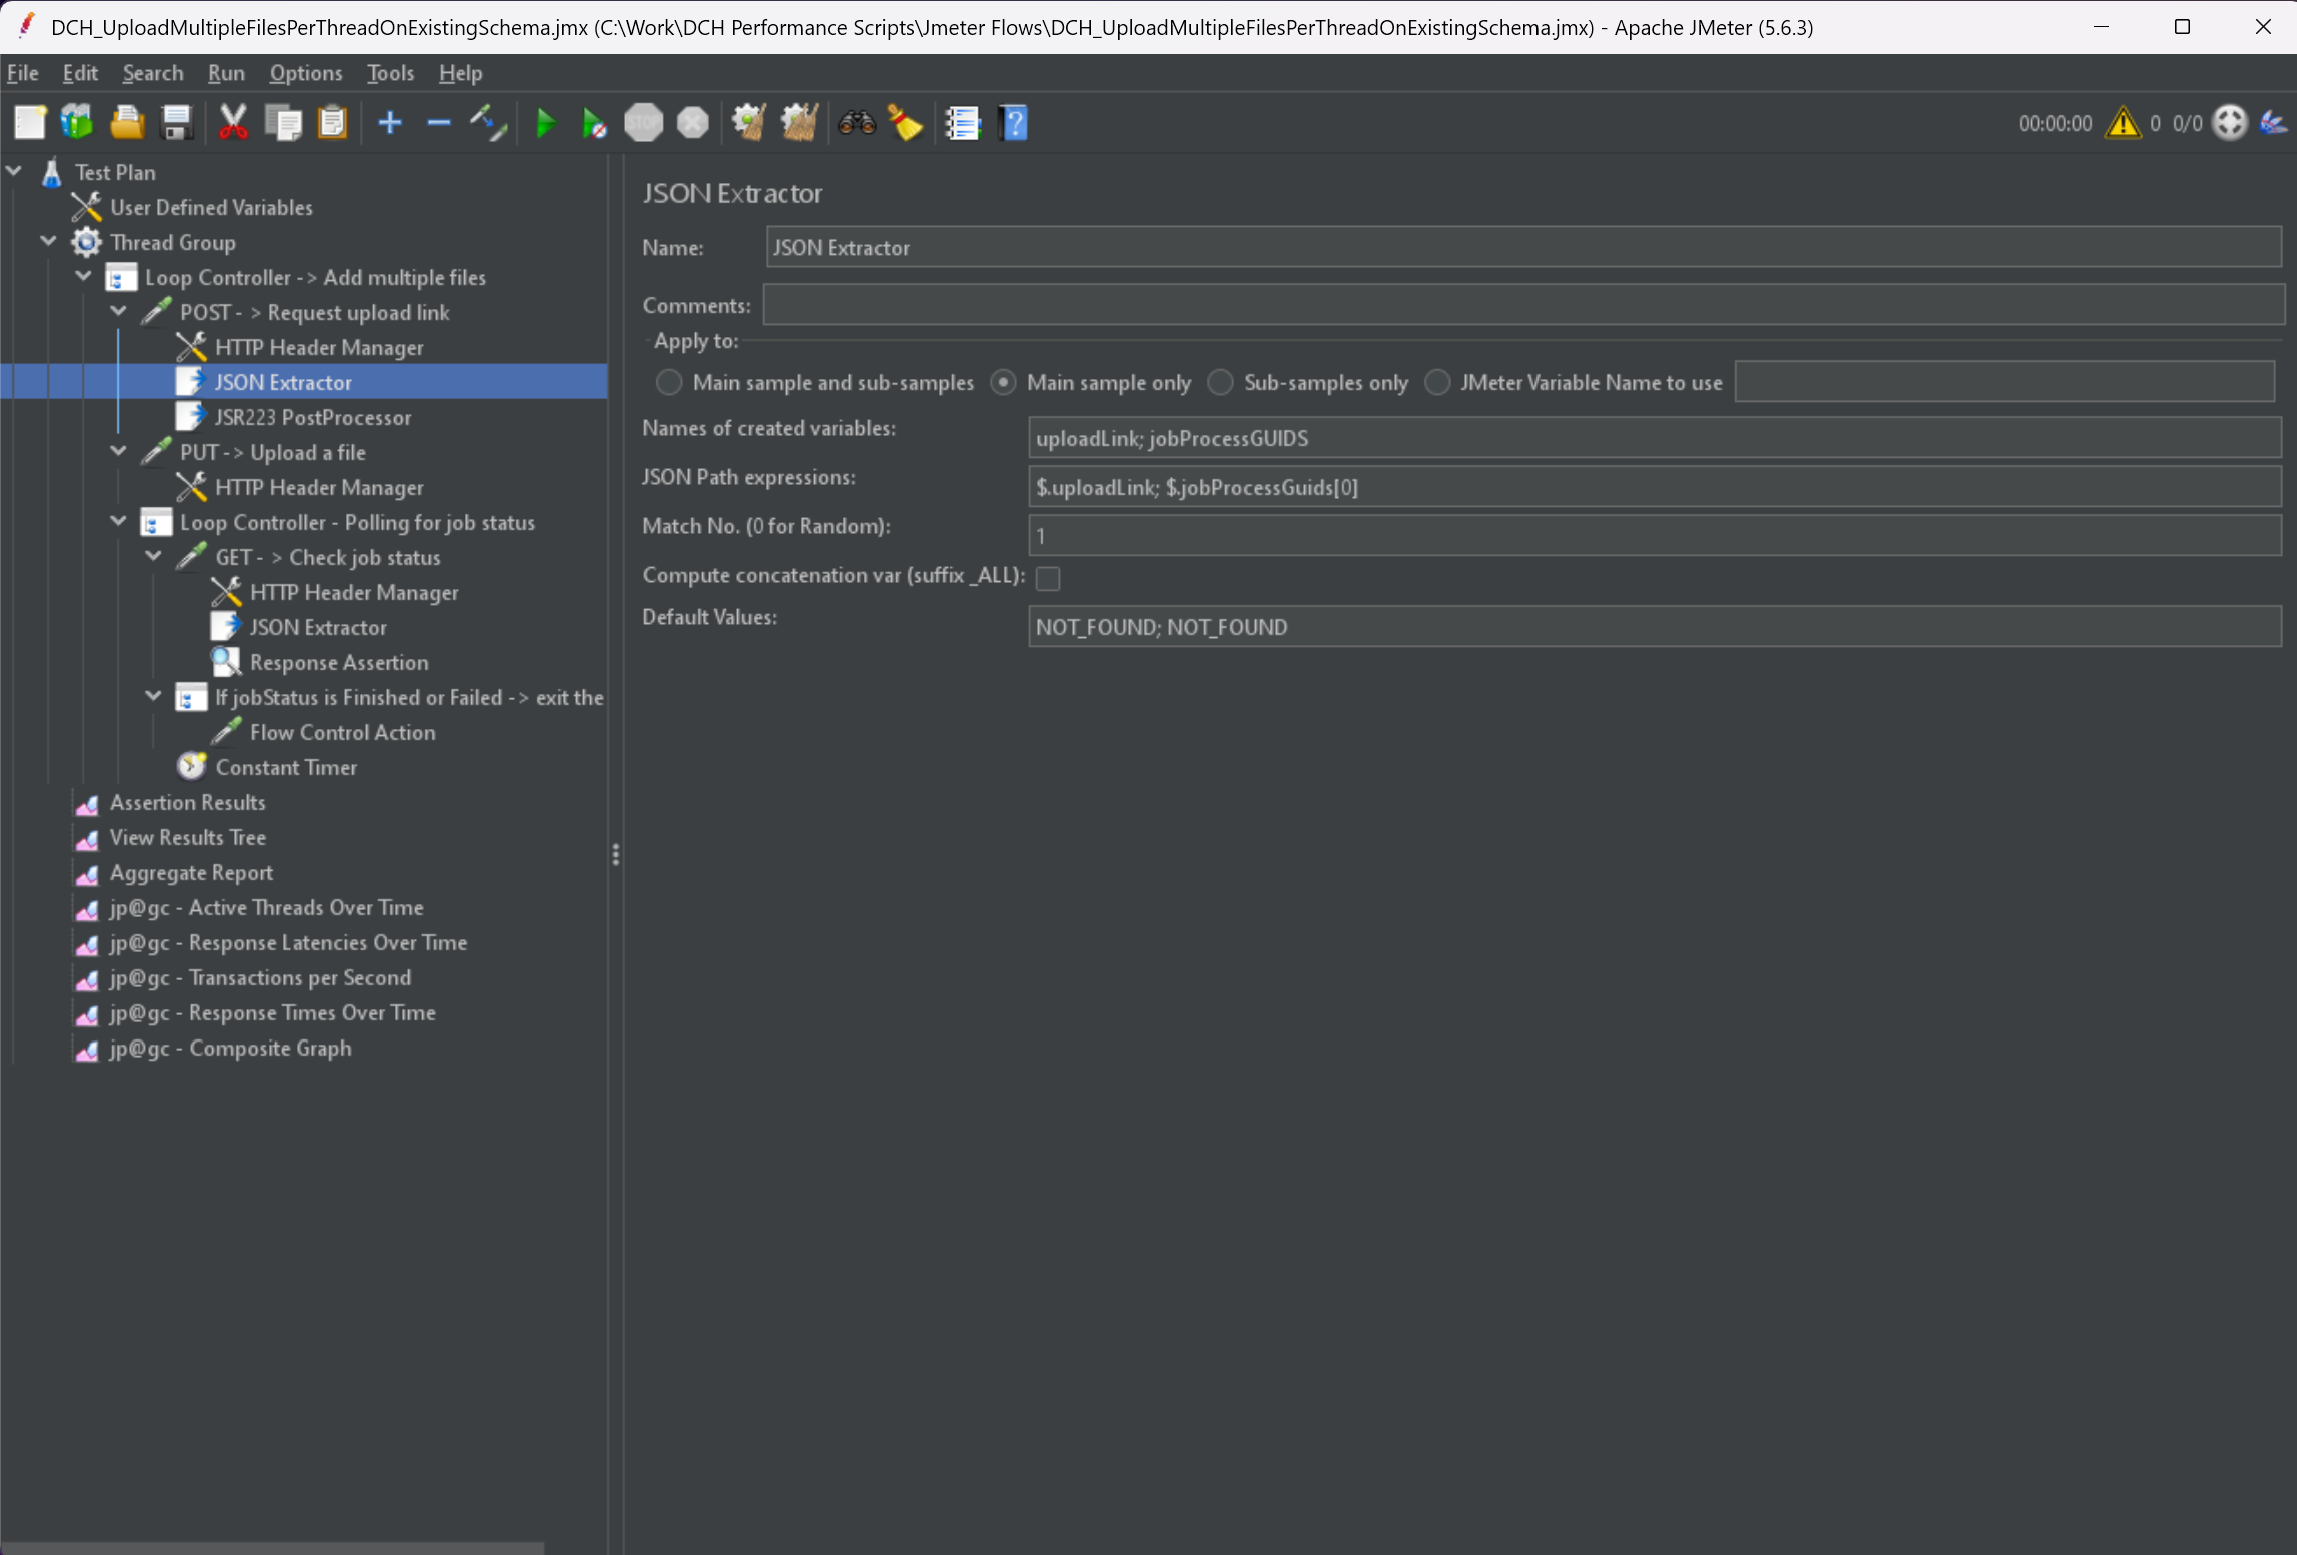Image resolution: width=2297 pixels, height=1555 pixels.
Task: Click the Toggle enable/disable icon
Action: click(488, 123)
